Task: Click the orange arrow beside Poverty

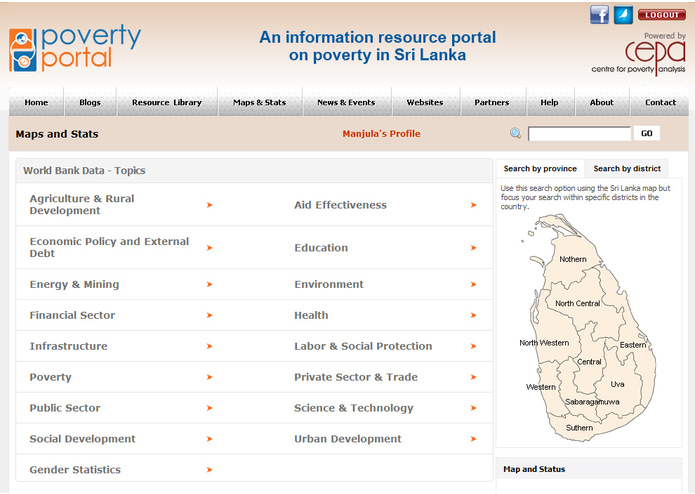Action: coord(210,377)
